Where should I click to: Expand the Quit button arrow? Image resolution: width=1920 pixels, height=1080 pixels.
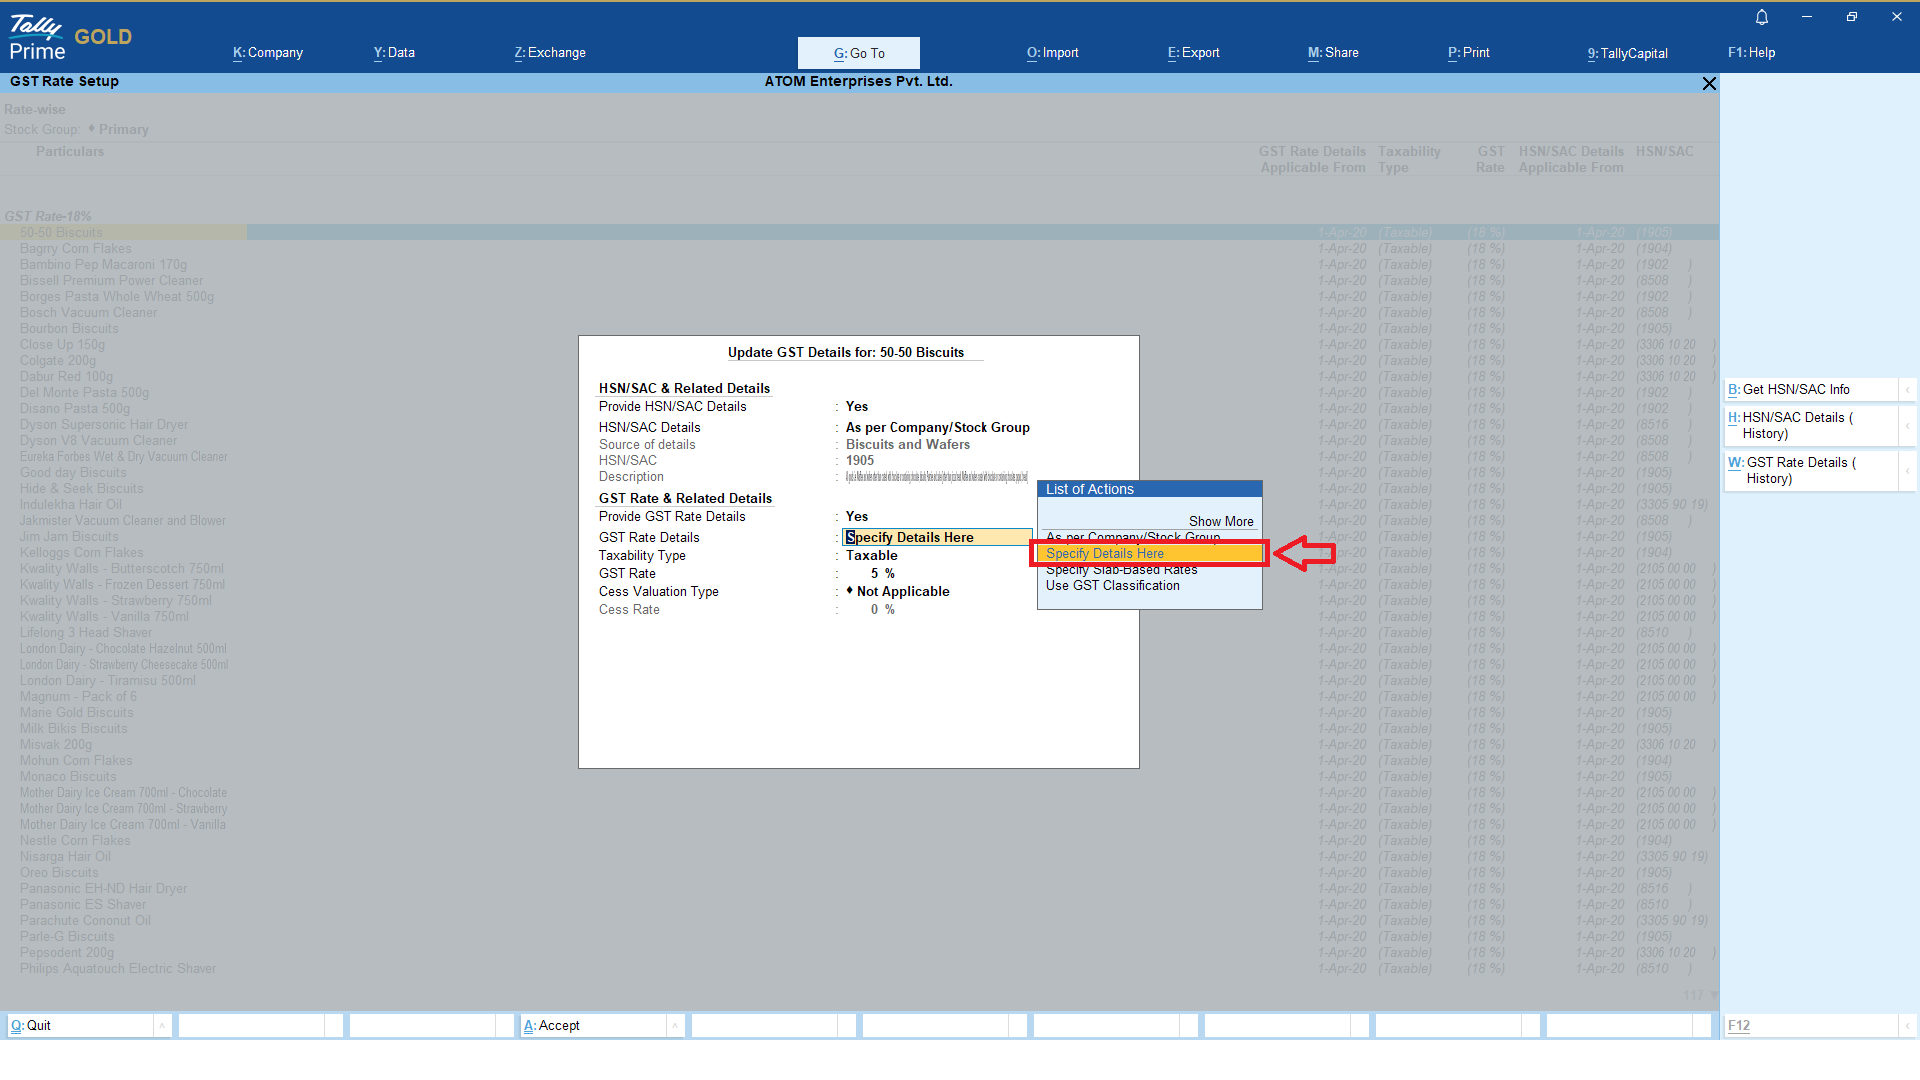[161, 1026]
